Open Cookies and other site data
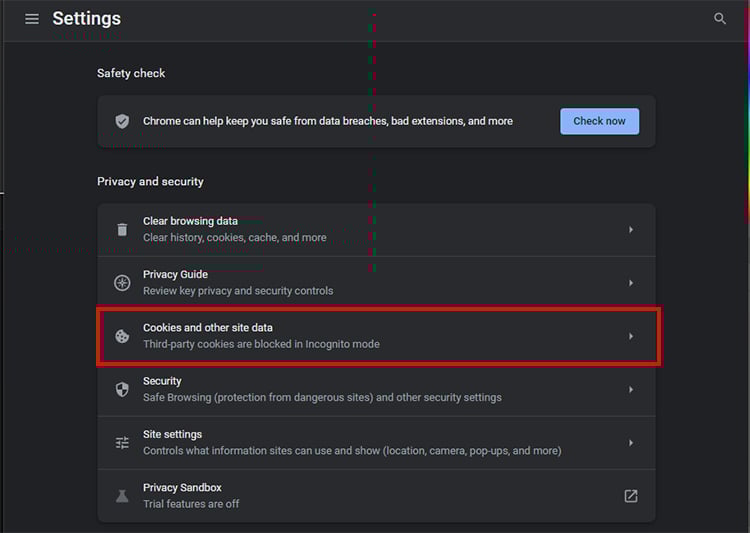Screen dimensions: 750x533 376,336
